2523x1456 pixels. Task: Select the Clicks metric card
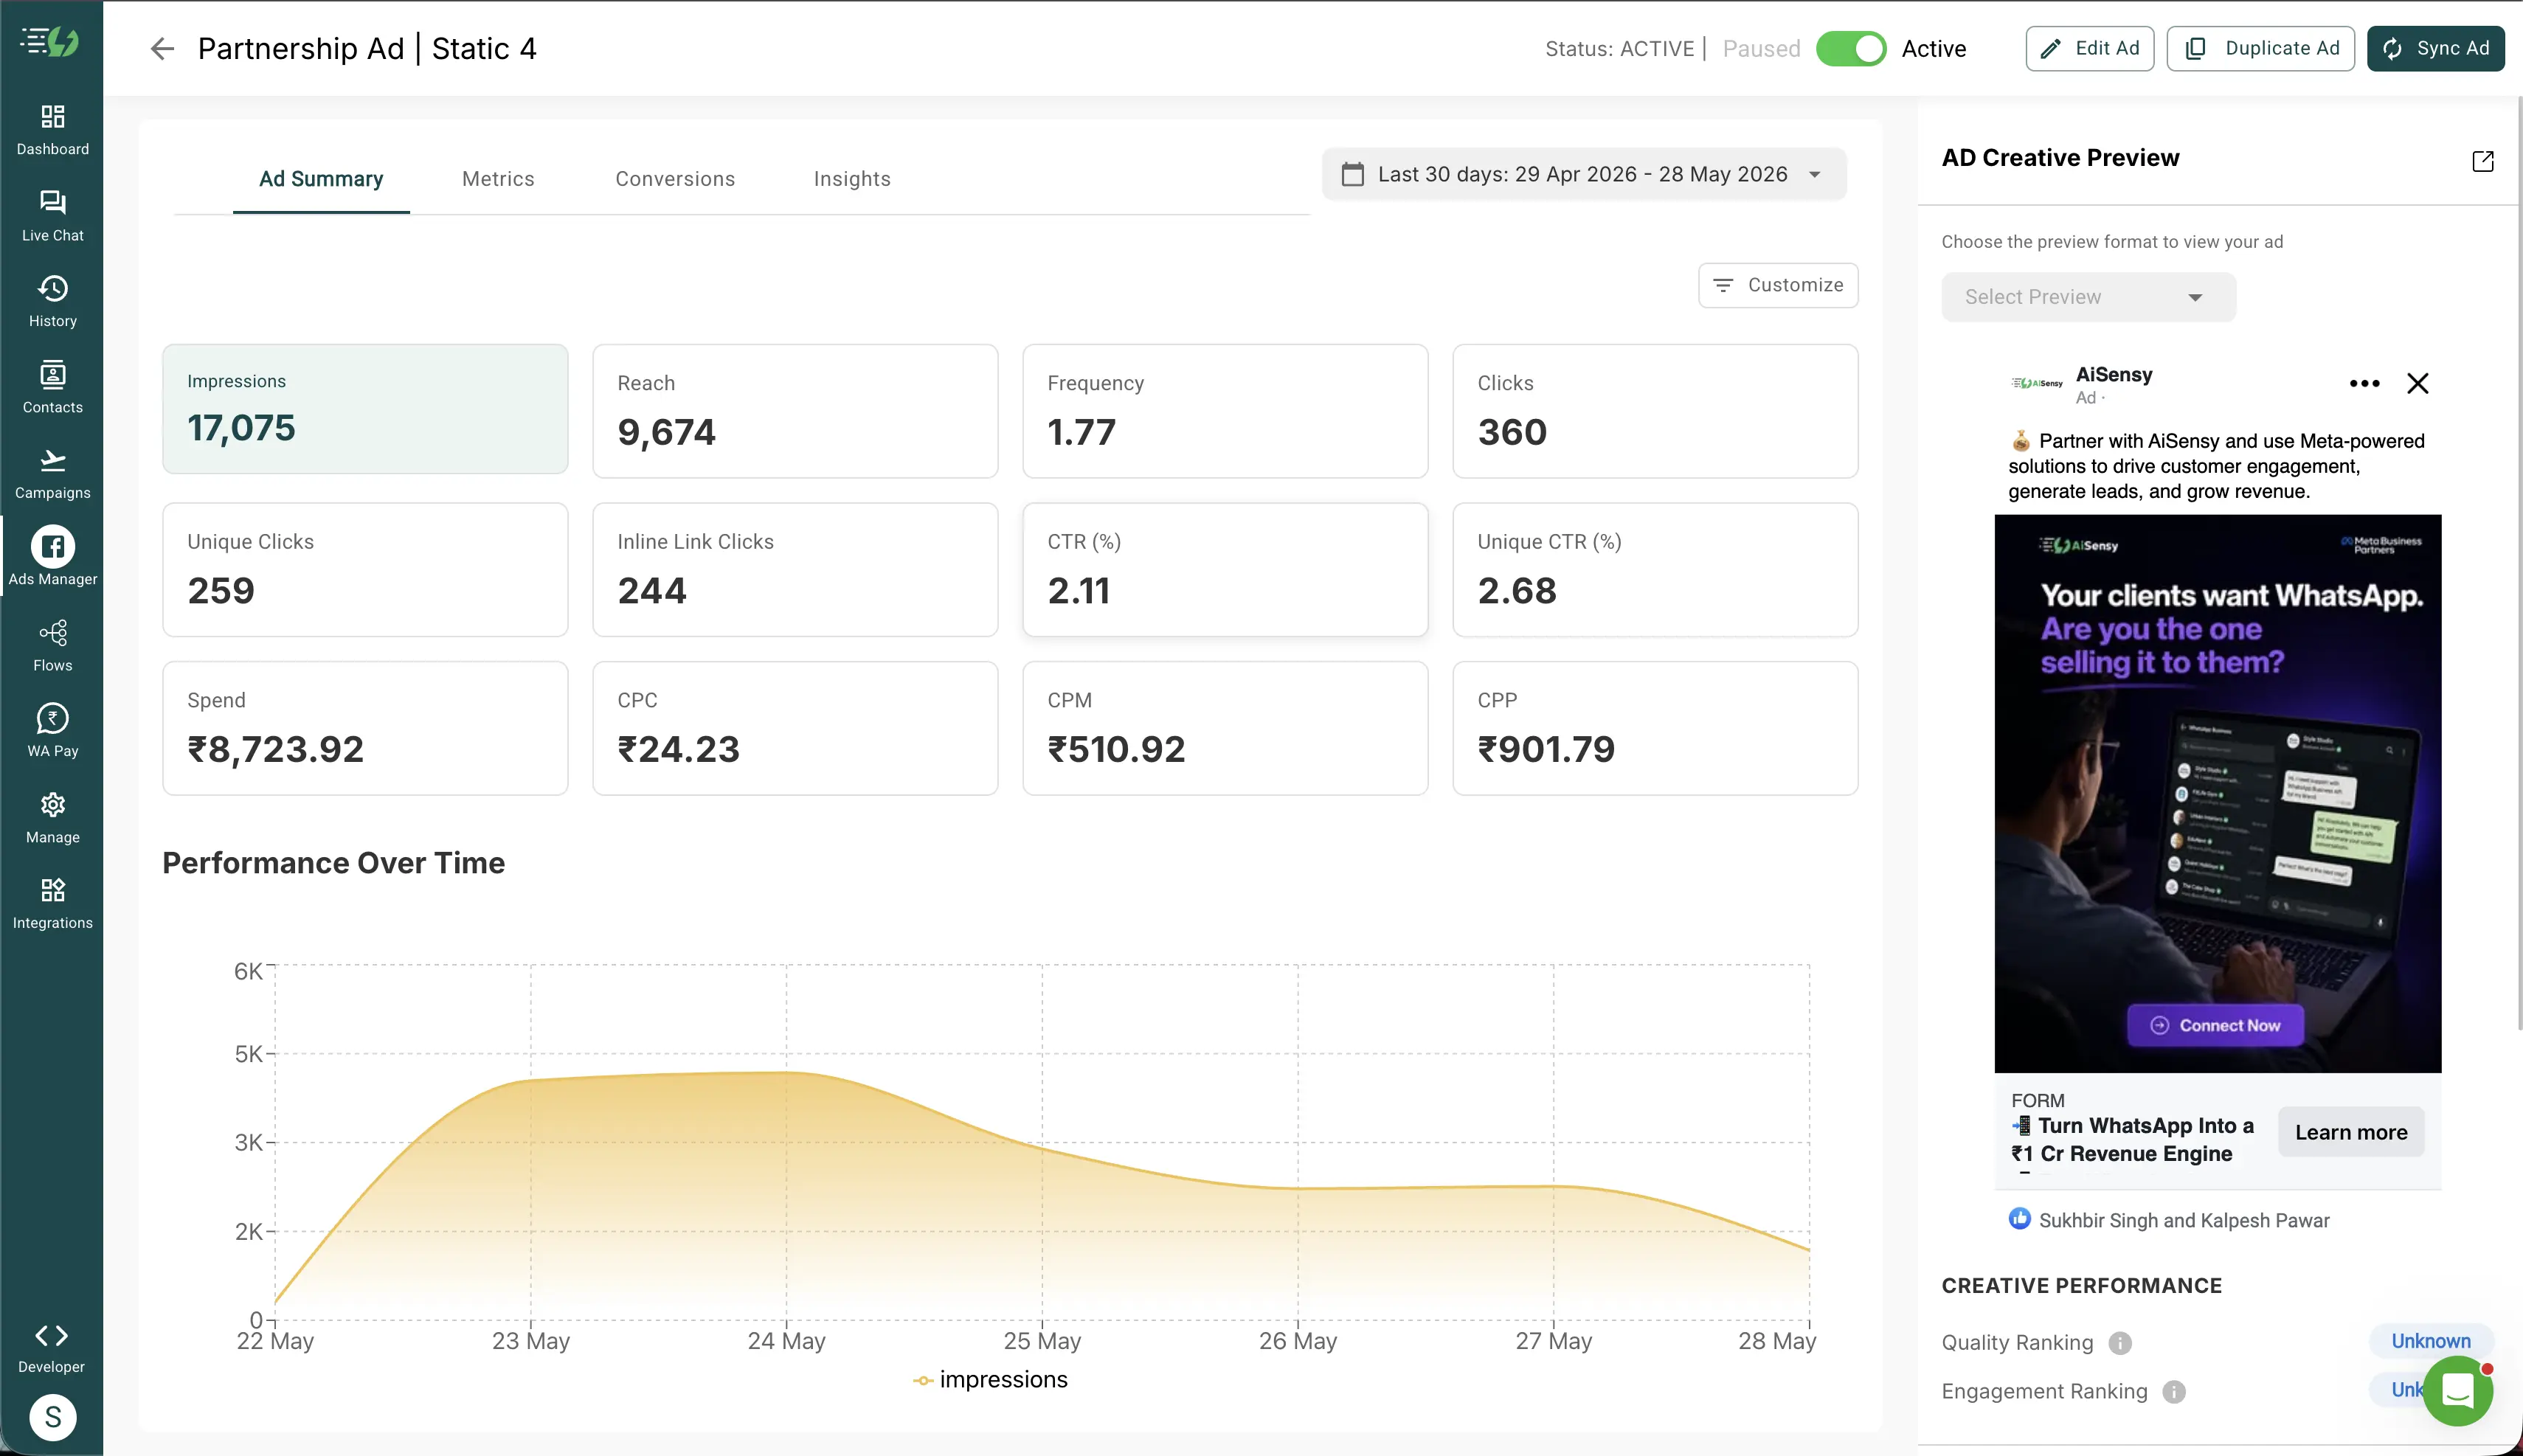1655,411
